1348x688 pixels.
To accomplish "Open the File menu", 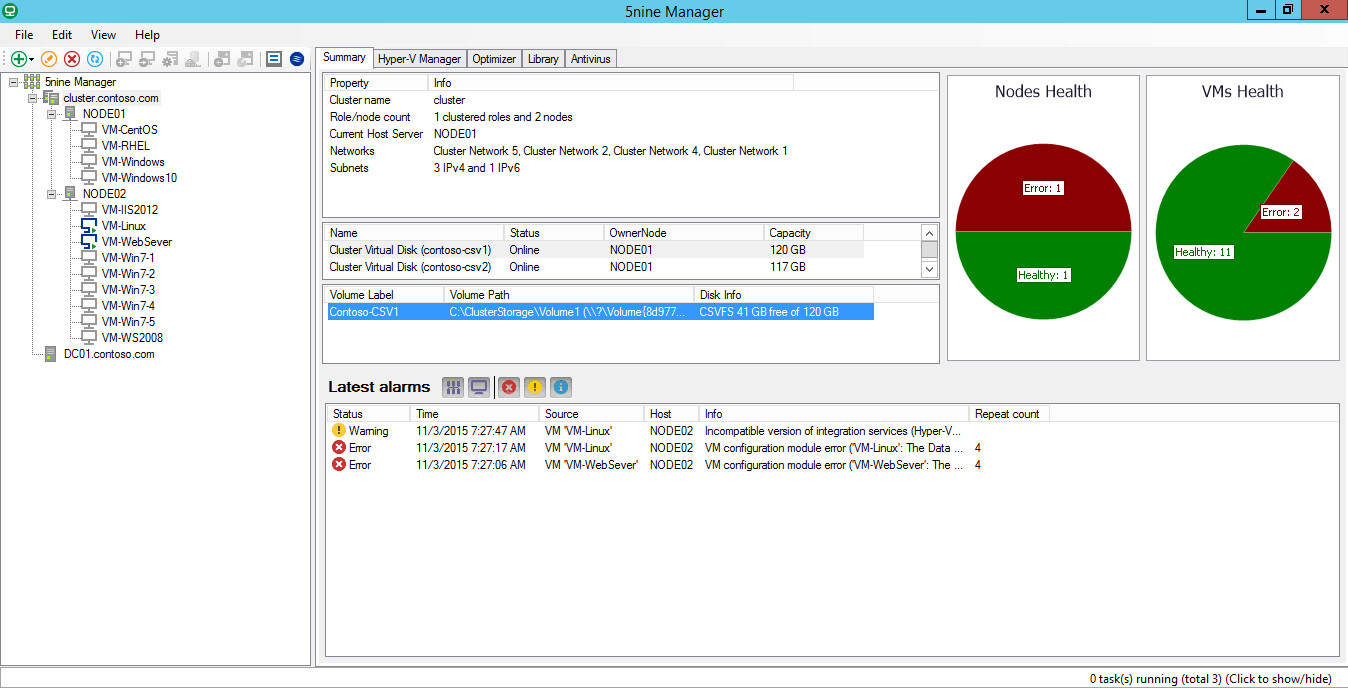I will [24, 34].
